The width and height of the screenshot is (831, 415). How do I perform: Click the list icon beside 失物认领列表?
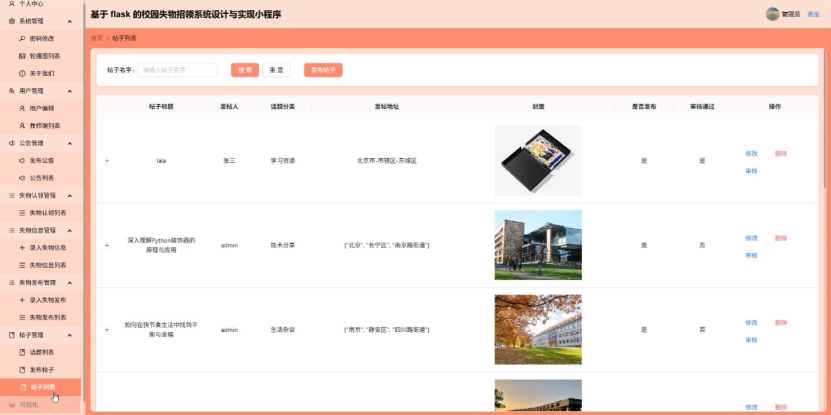click(x=22, y=213)
